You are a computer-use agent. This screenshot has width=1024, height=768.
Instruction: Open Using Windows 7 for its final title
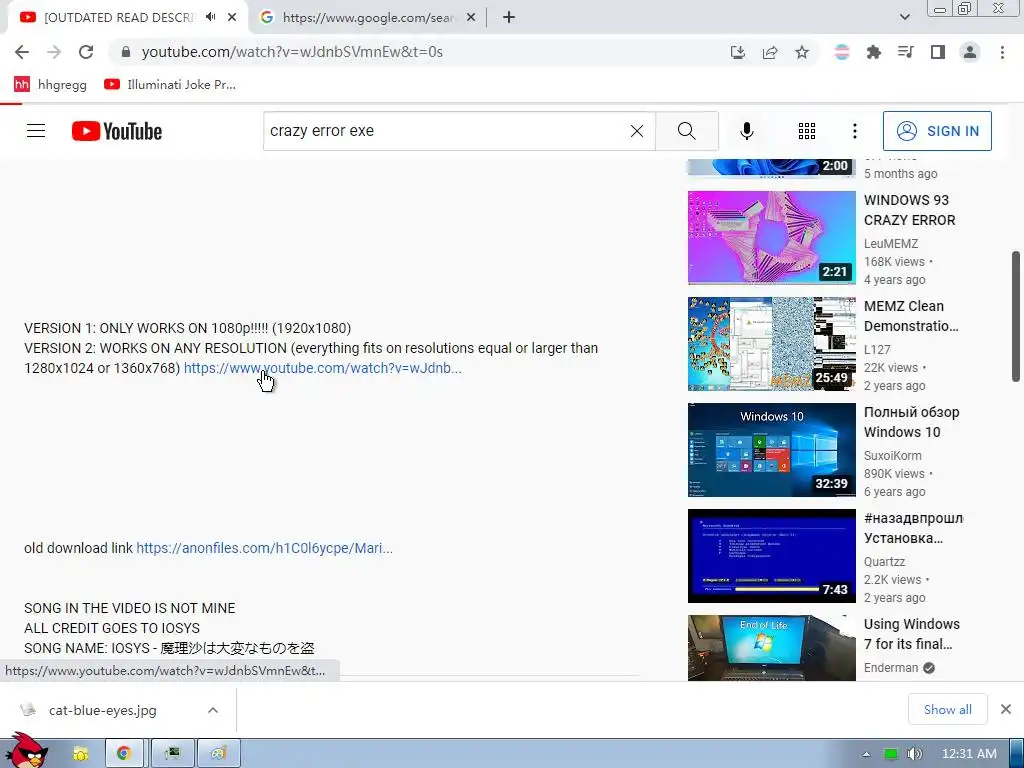[912, 634]
